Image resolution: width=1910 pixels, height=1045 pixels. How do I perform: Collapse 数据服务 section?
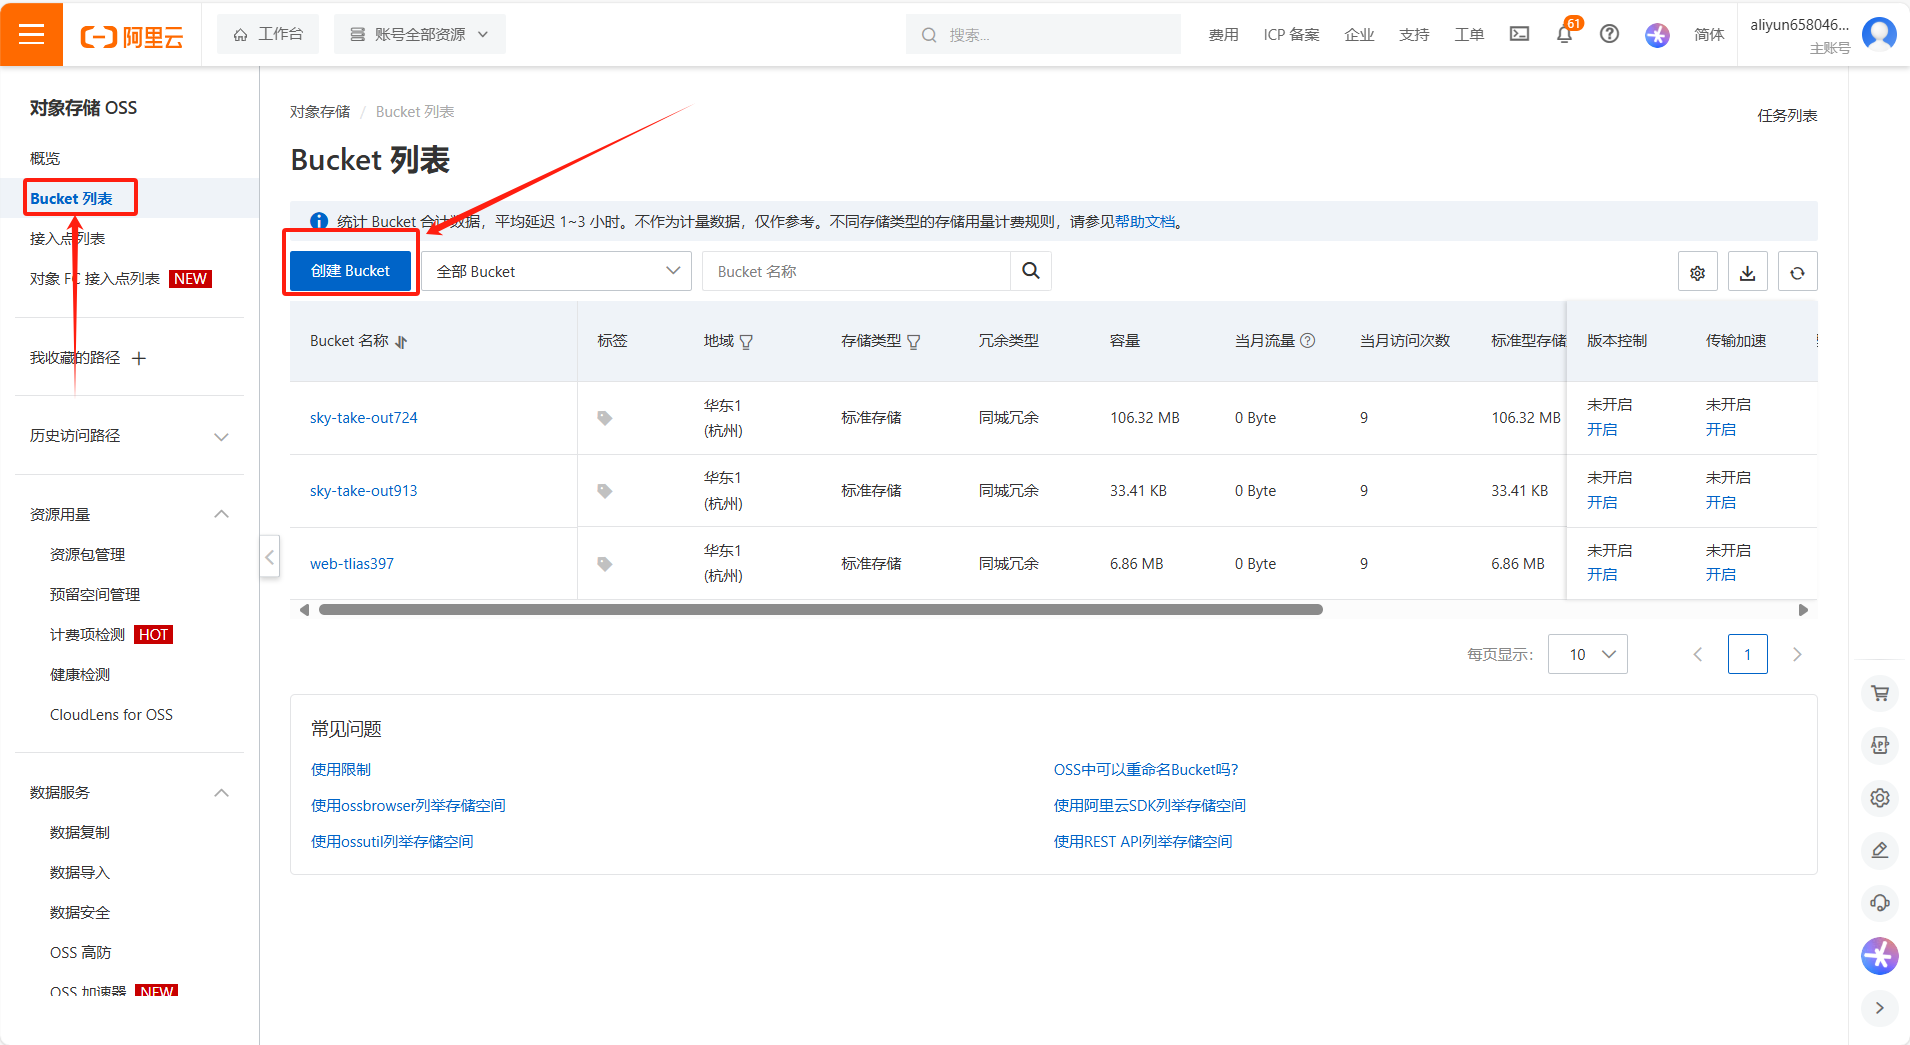[x=222, y=793]
